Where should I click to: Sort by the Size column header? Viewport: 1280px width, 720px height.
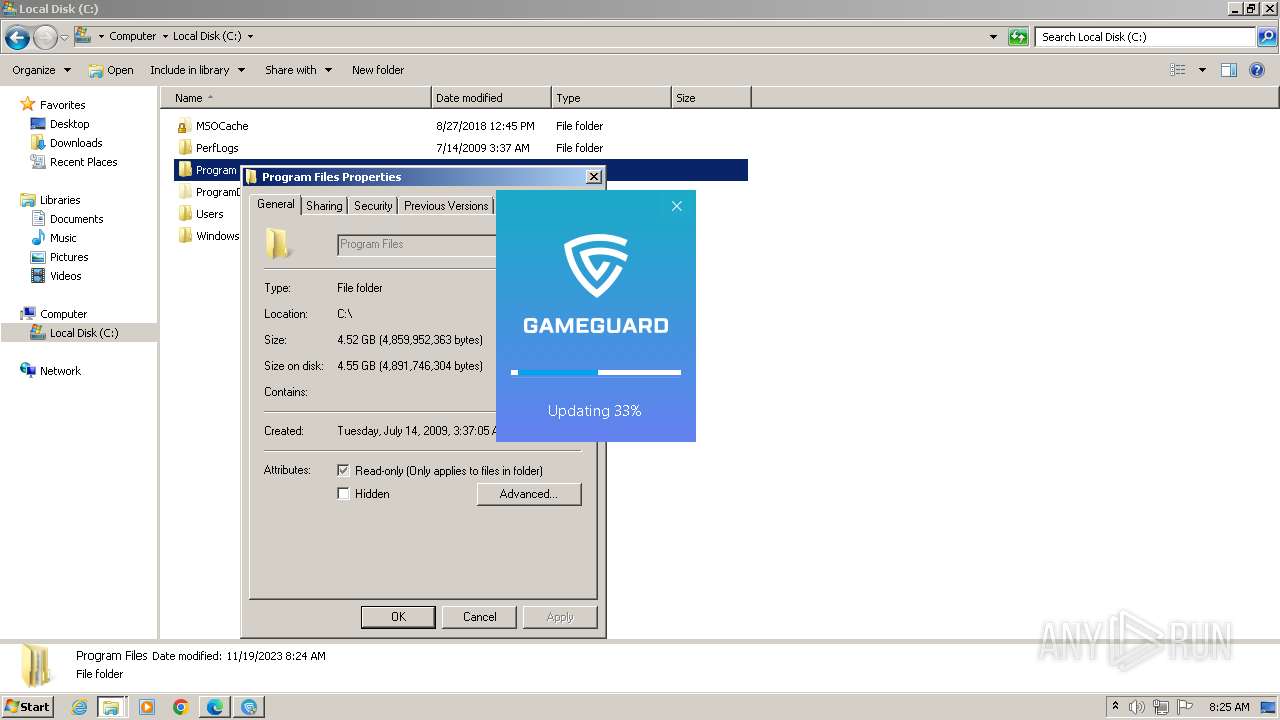(711, 98)
